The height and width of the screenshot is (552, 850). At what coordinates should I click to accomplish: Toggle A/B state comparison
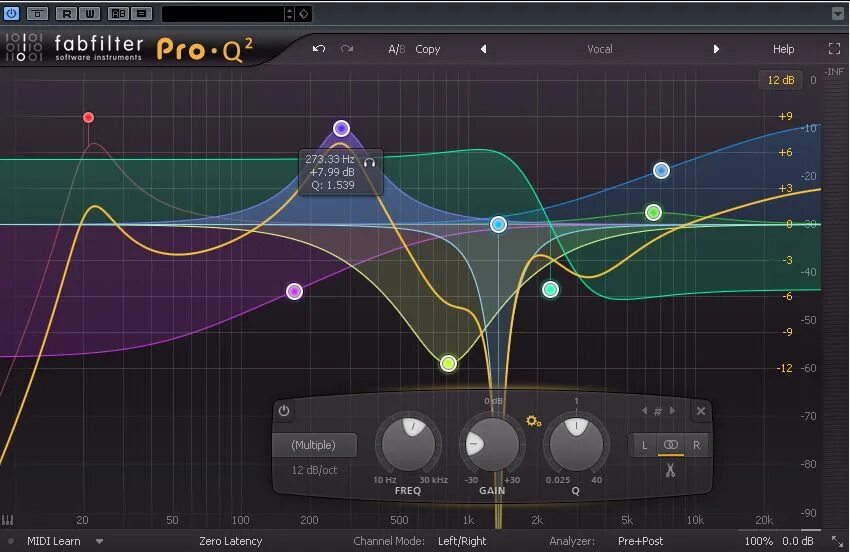[396, 49]
